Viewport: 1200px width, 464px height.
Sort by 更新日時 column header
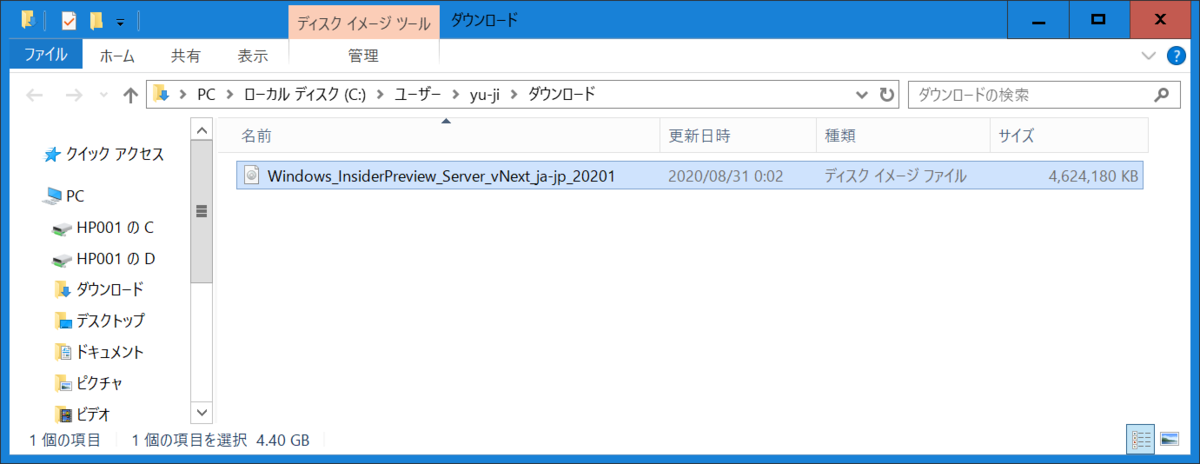[x=738, y=135]
